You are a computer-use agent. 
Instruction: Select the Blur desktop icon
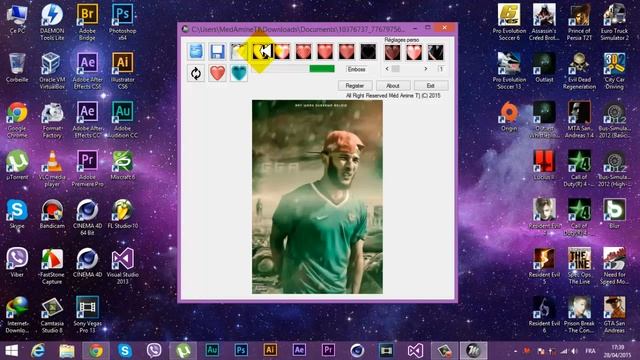click(614, 214)
